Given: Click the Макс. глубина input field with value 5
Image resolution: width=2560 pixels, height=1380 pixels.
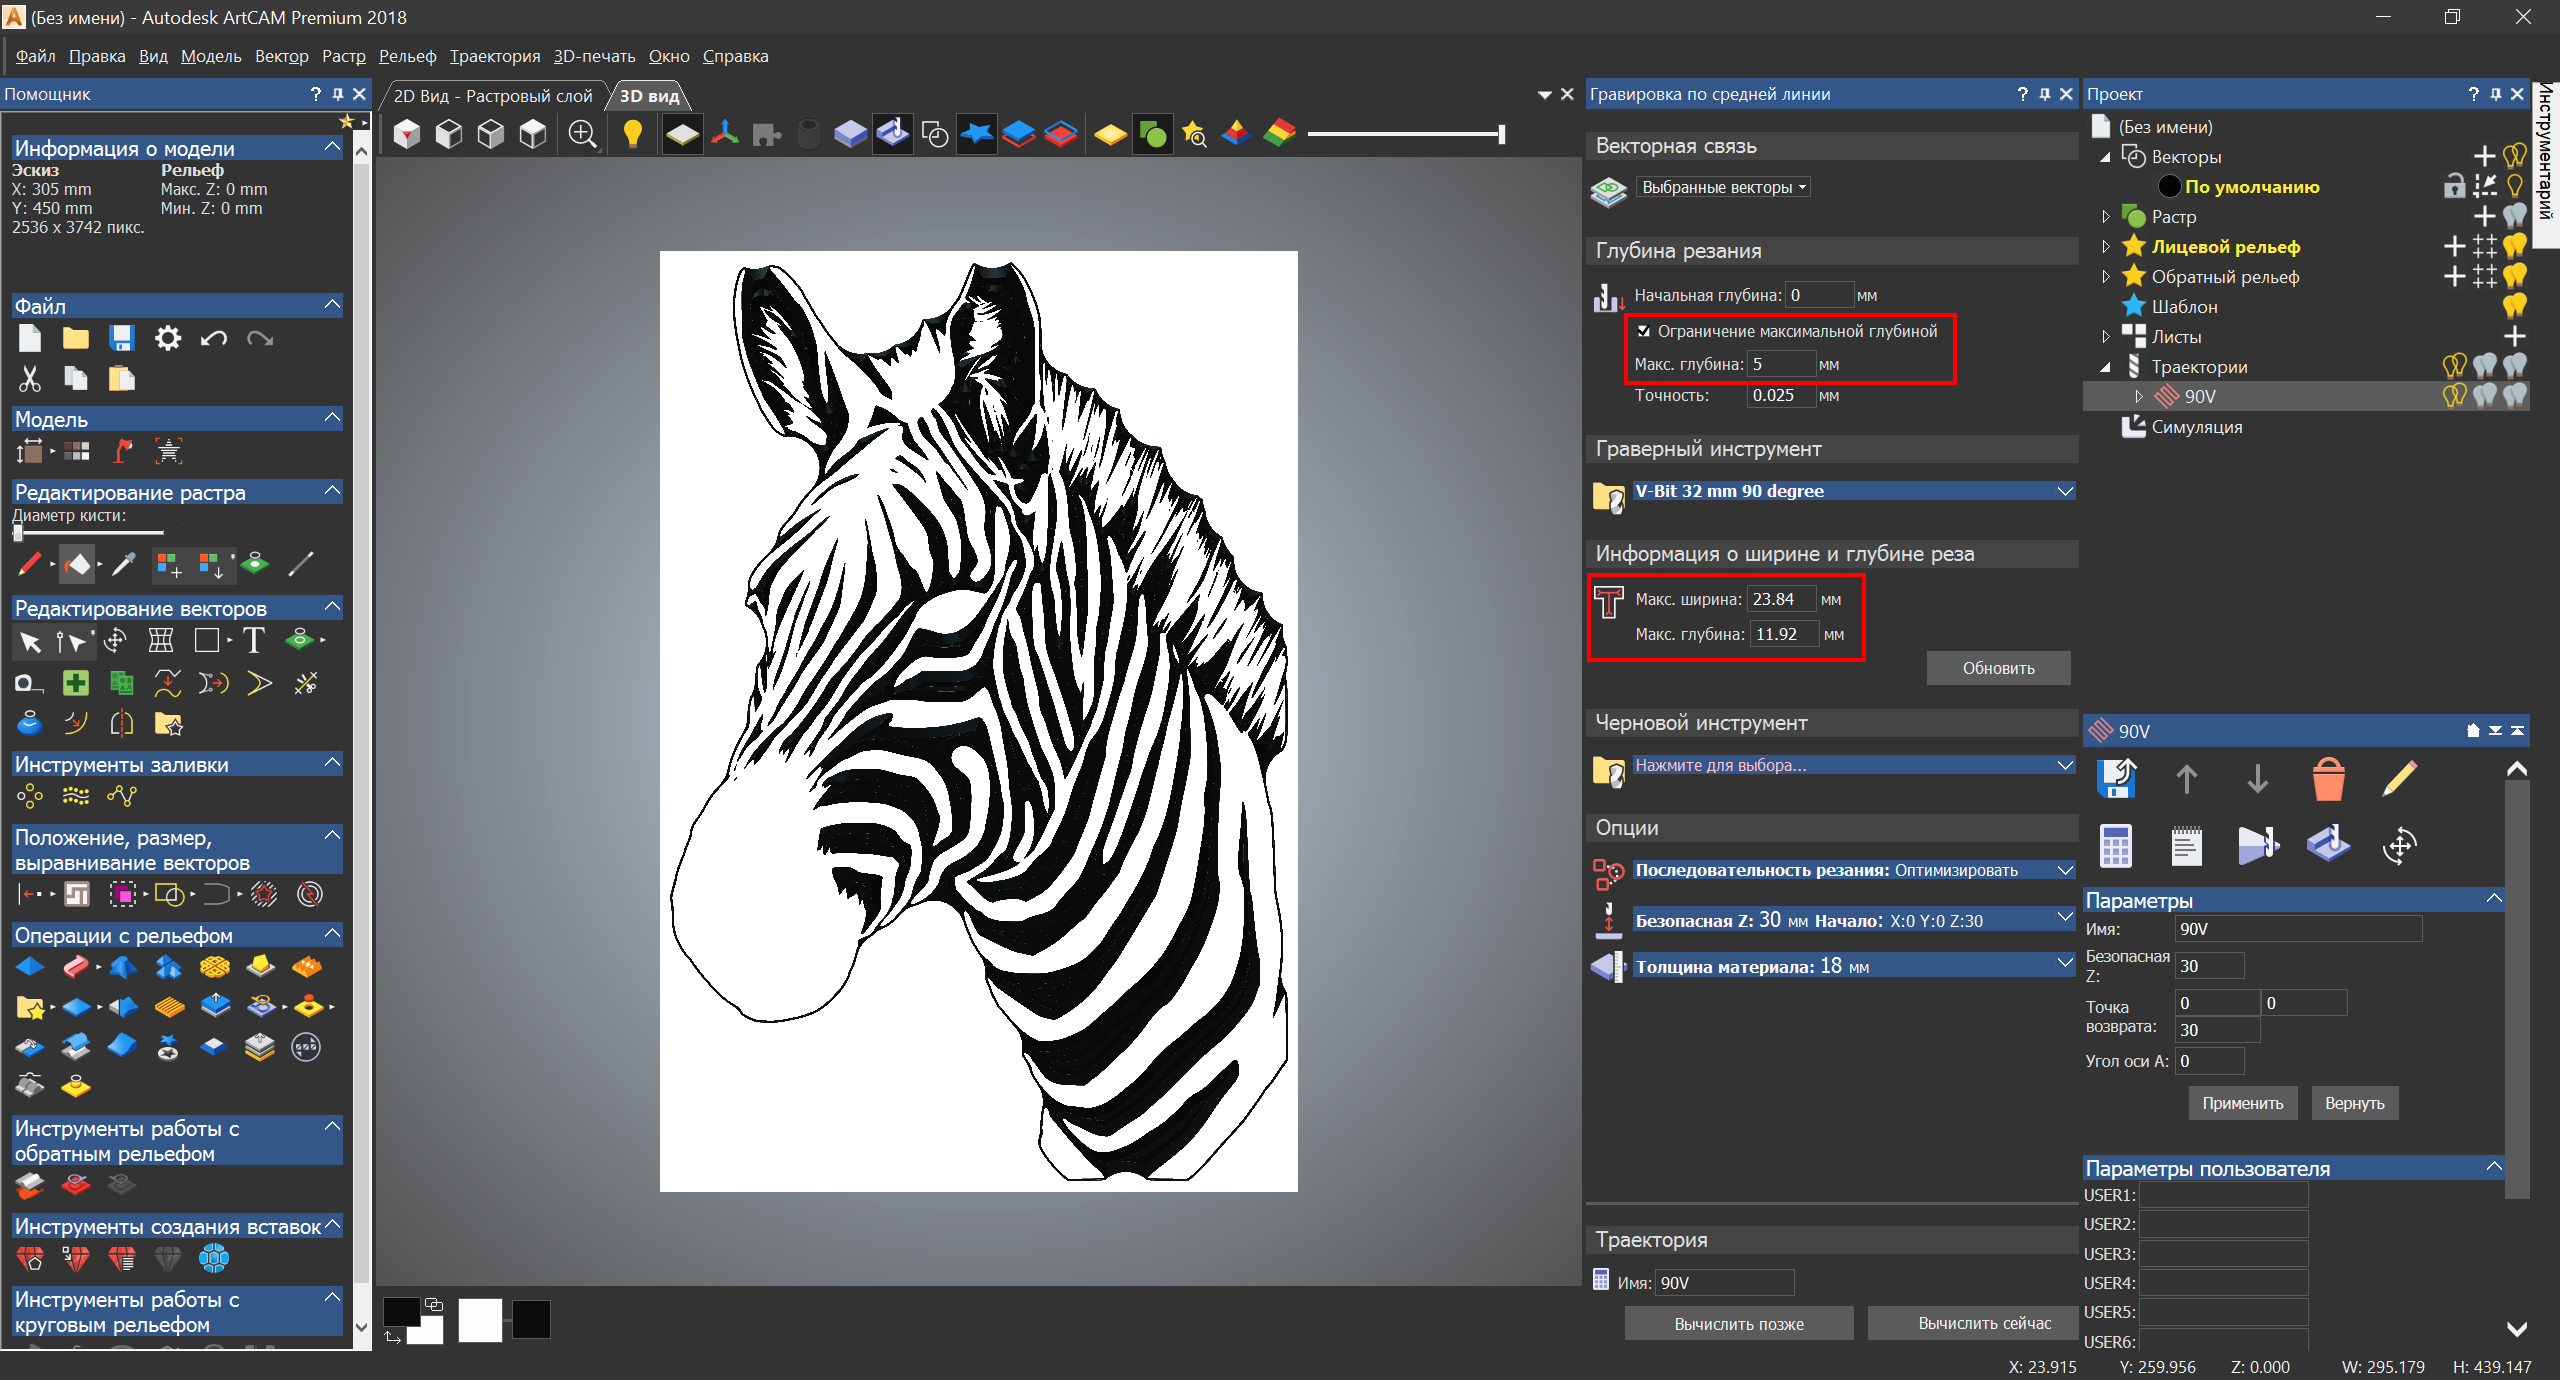Looking at the screenshot, I should (x=1780, y=364).
